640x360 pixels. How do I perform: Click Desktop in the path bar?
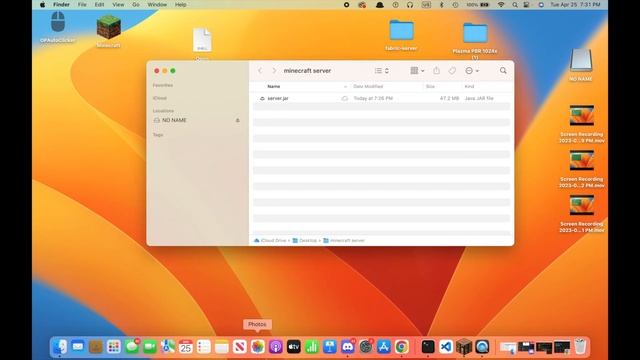(x=304, y=240)
